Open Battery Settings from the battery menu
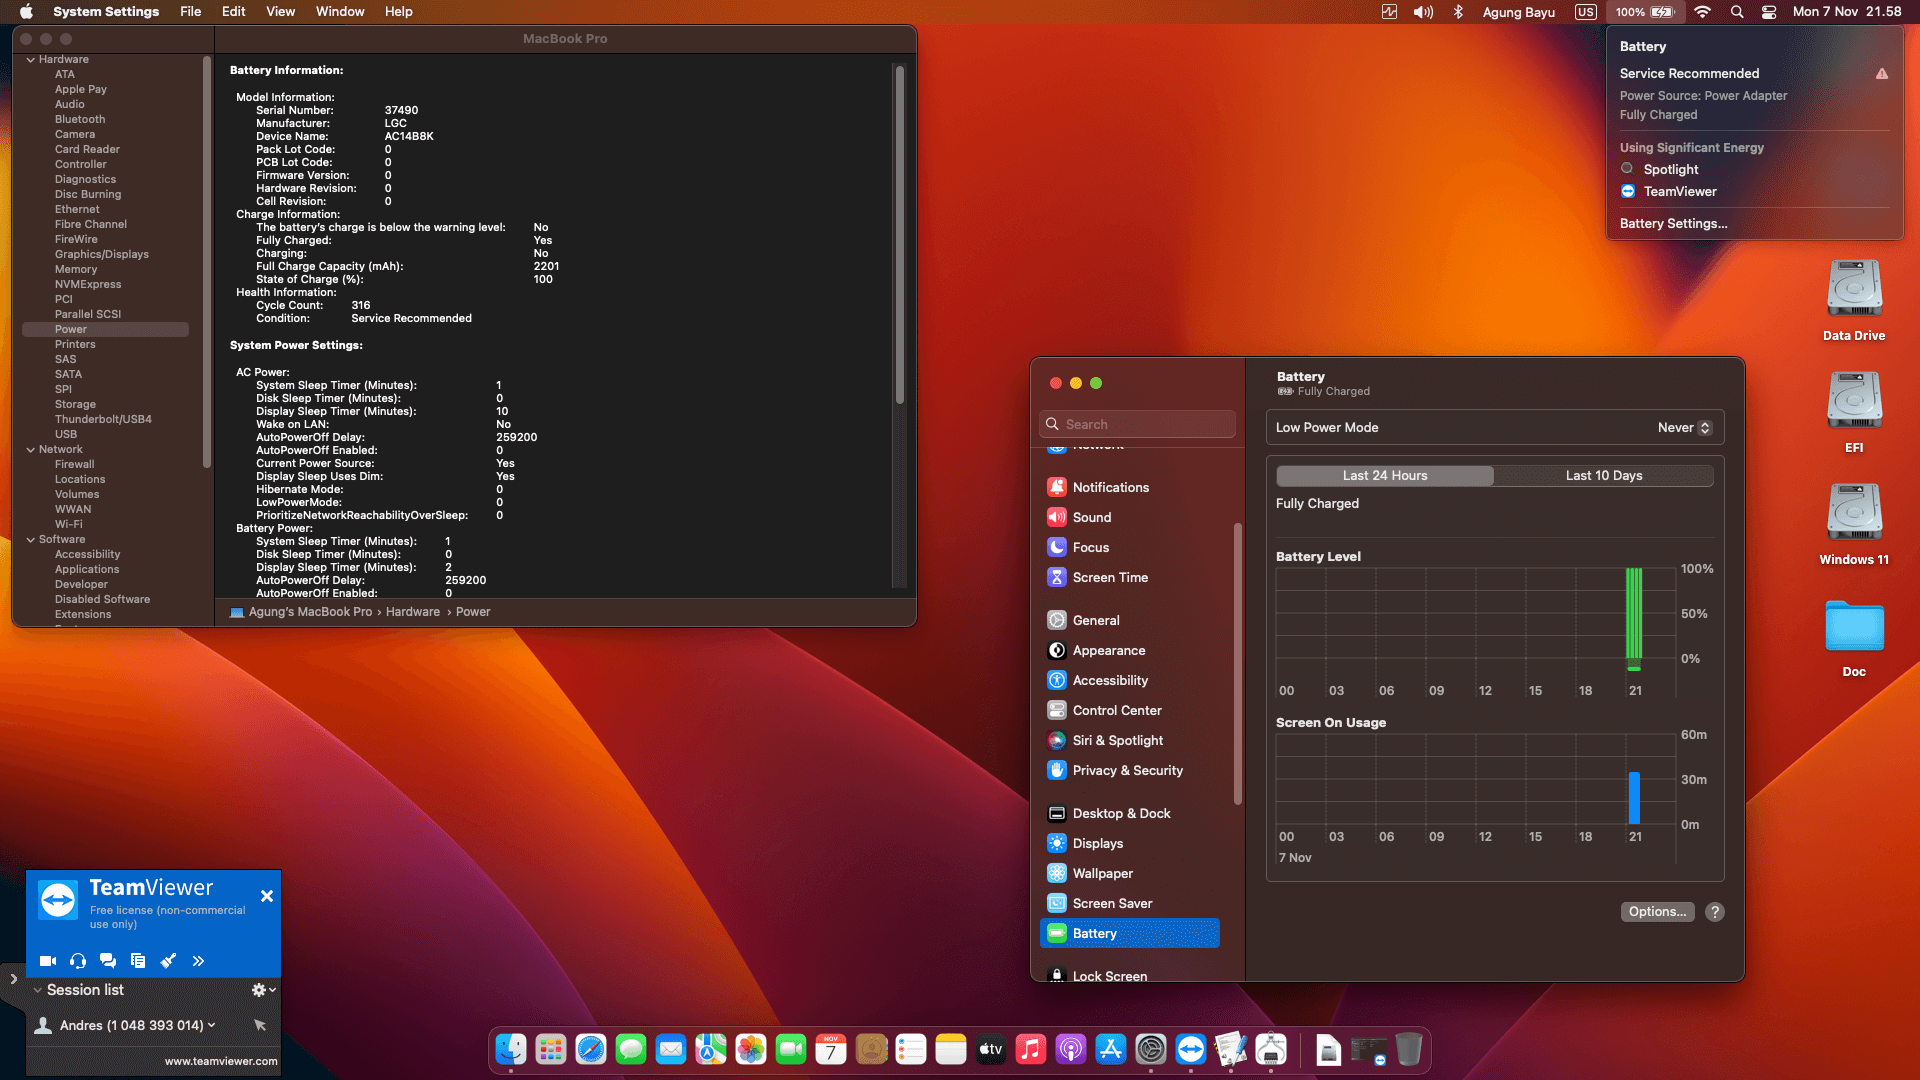Viewport: 1920px width, 1080px height. 1673,224
